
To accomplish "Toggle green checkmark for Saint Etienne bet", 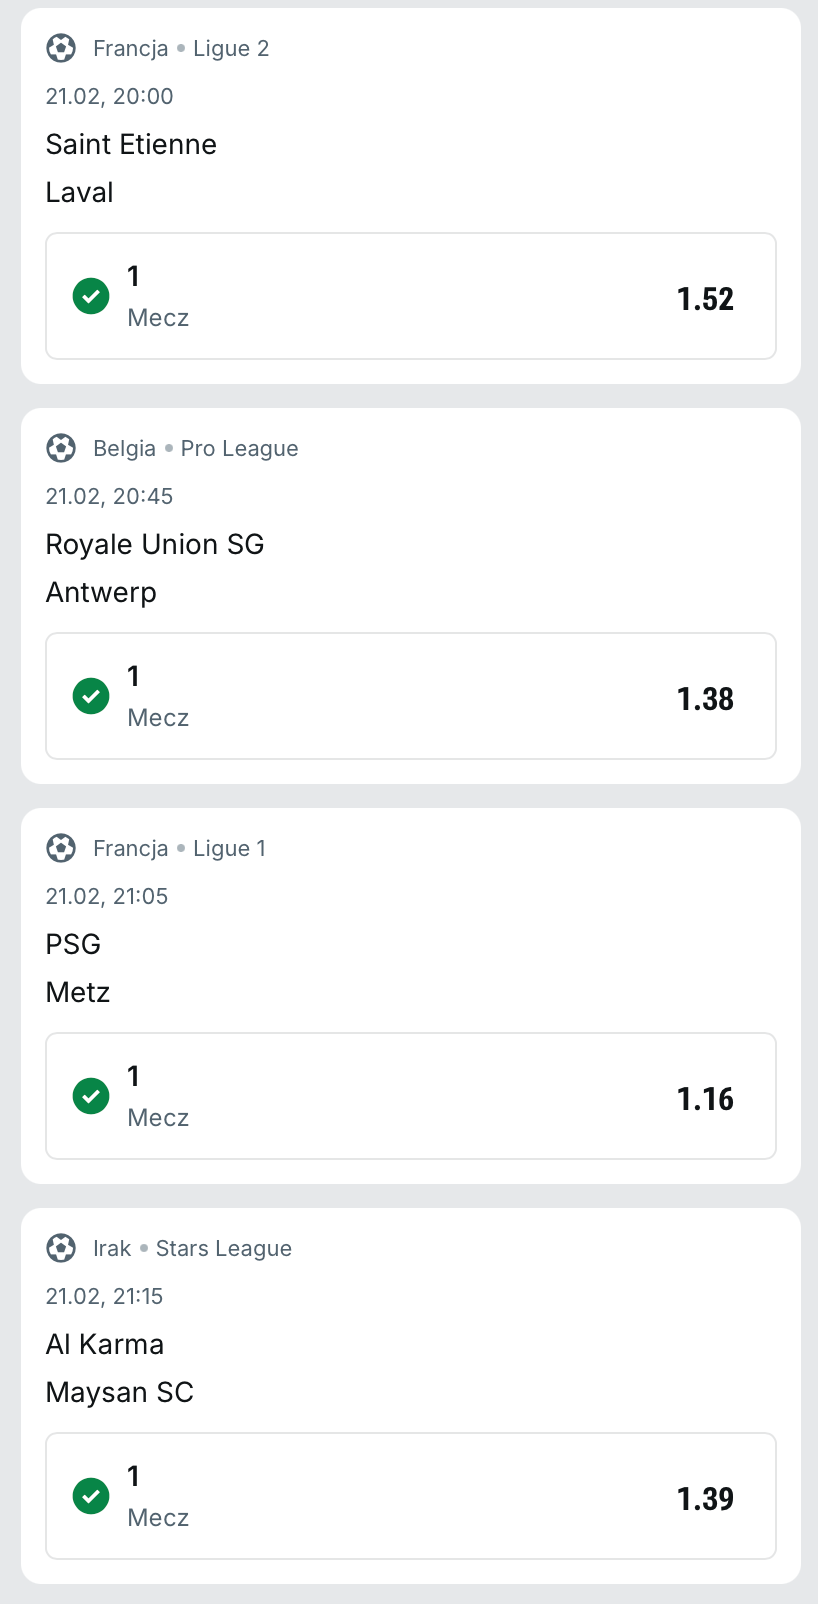I will click(x=91, y=296).
